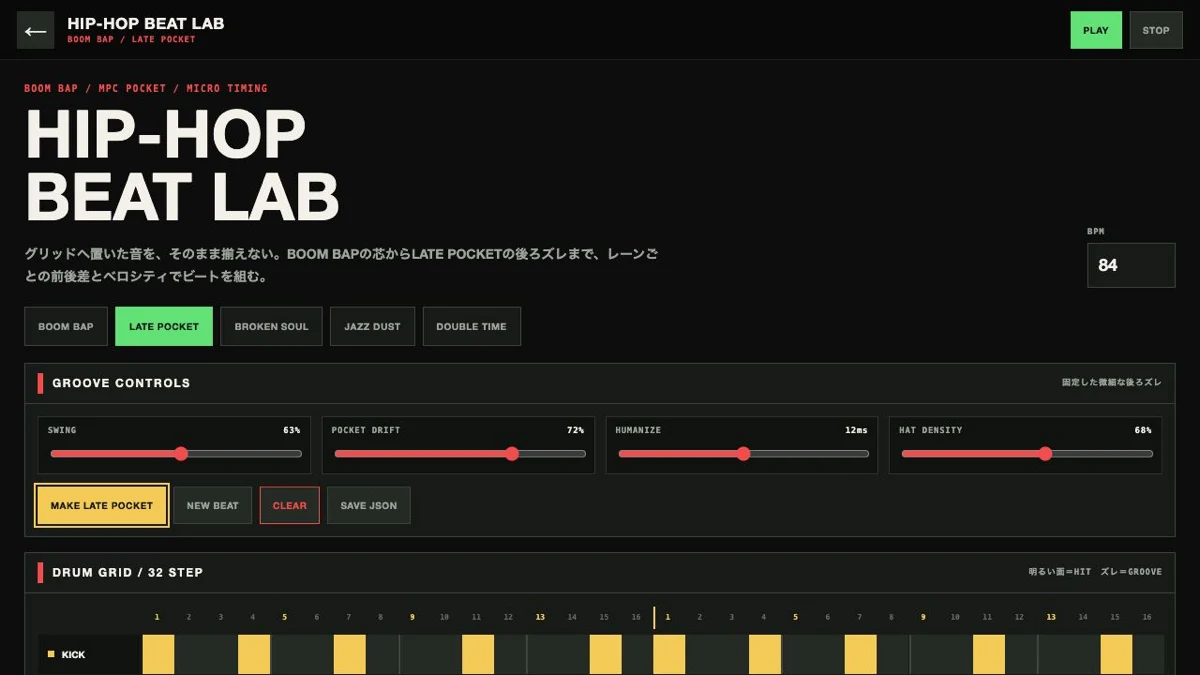Choose the DOUBLE TIME preset
This screenshot has height=675, width=1200.
tap(471, 326)
